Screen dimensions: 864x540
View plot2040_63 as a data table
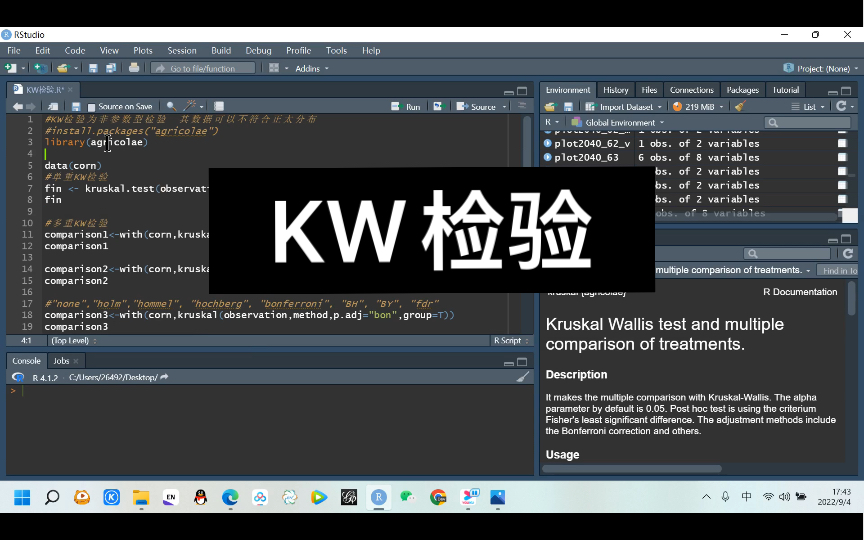pos(842,157)
